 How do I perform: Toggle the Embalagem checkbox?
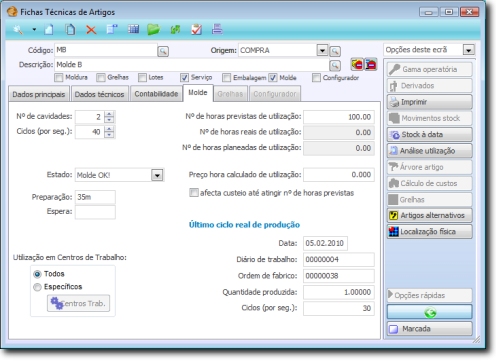[227, 78]
